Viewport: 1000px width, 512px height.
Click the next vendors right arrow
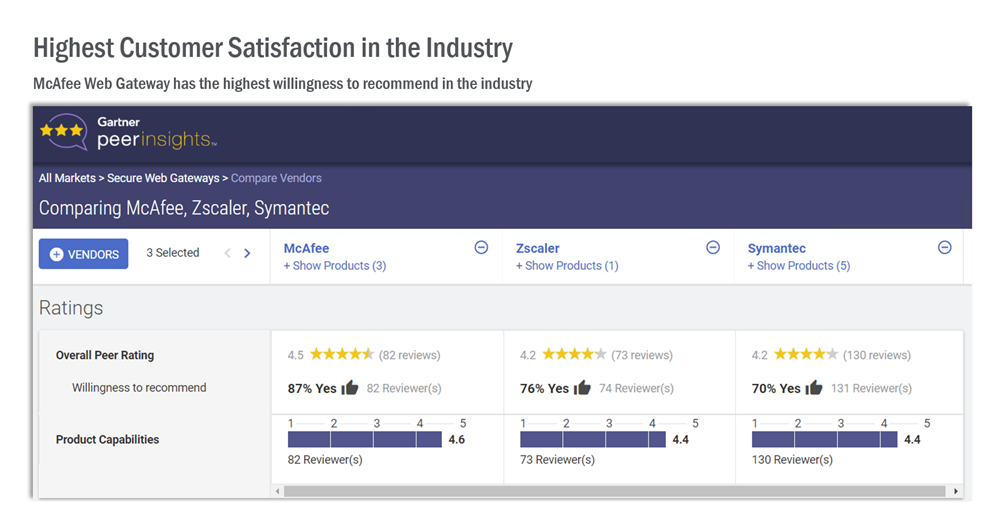247,253
